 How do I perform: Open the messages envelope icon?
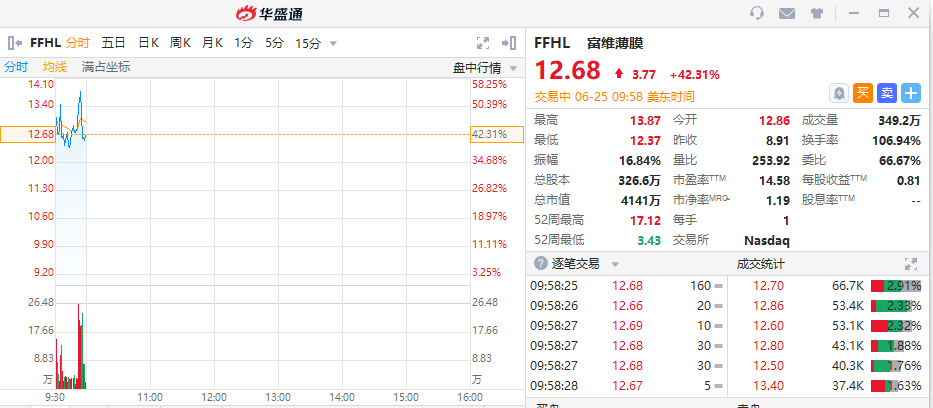pyautogui.click(x=787, y=13)
